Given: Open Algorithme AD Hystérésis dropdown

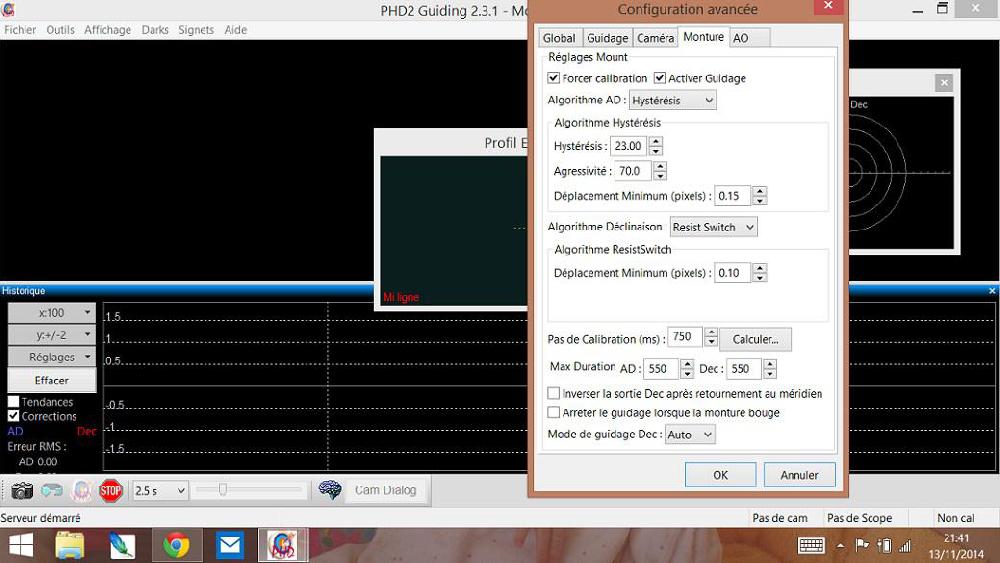Looking at the screenshot, I should coord(673,100).
